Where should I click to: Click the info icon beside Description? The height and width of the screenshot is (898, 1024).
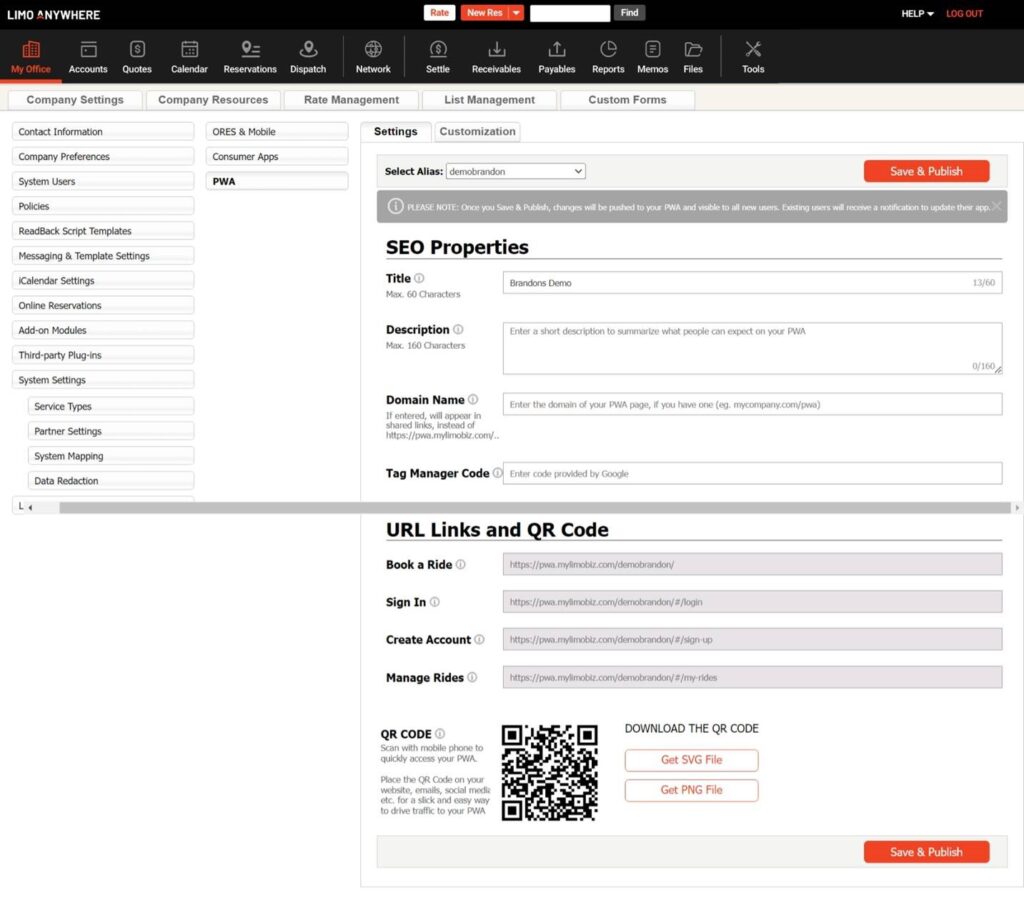tap(458, 329)
